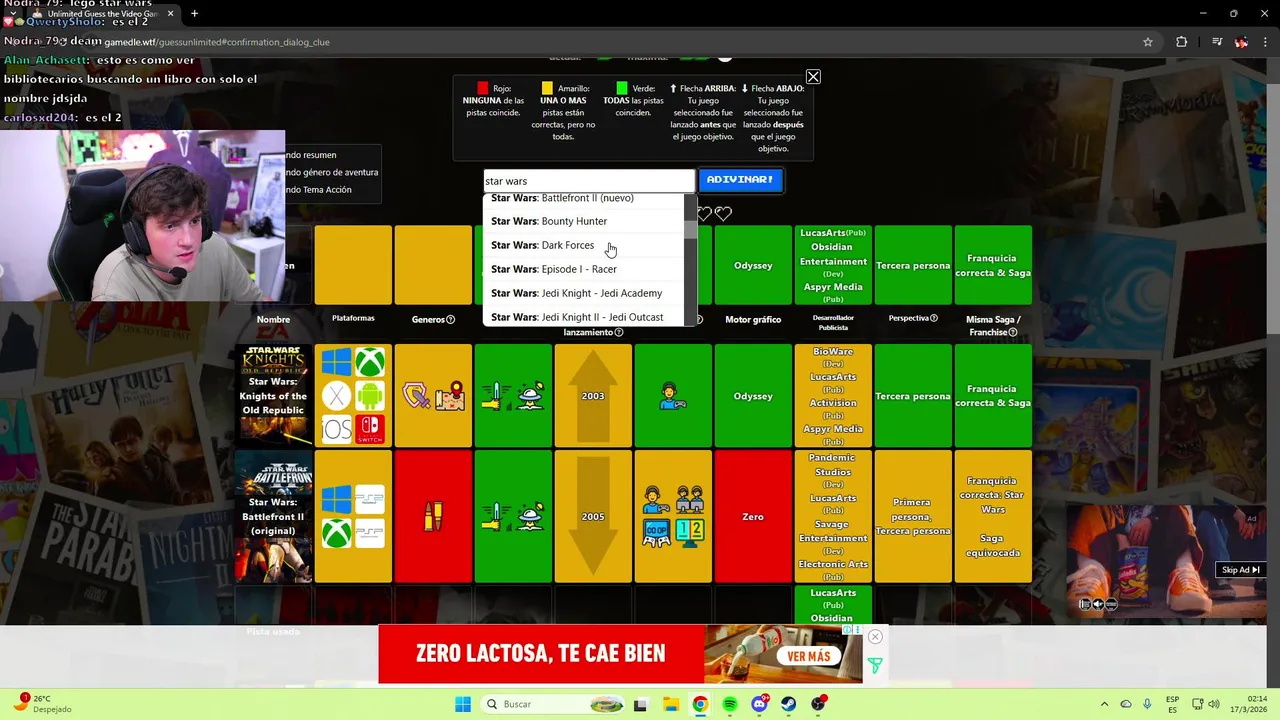Open Discord from the taskbar
The image size is (1280, 720).
[x=759, y=704]
